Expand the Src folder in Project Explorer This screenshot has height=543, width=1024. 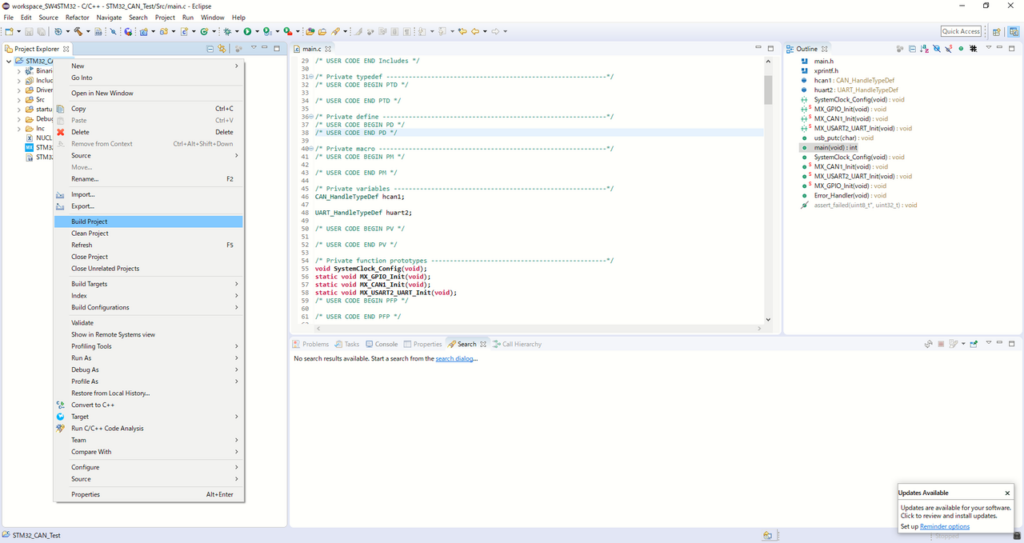point(18,100)
